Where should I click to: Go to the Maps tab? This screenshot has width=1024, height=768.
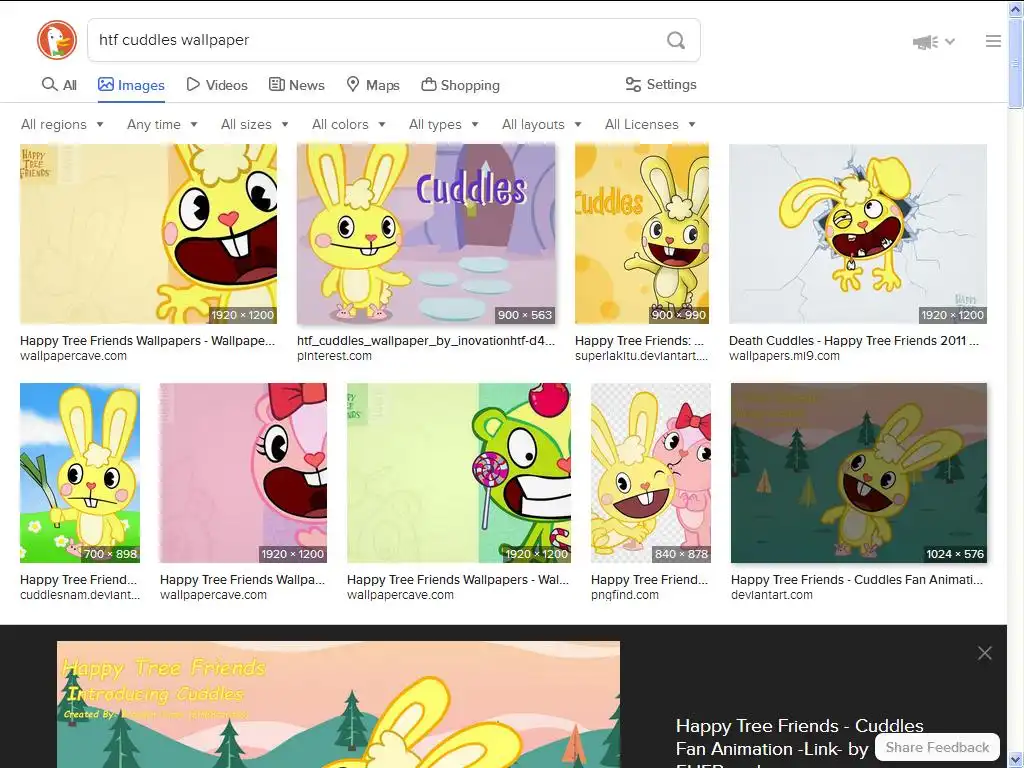coord(373,85)
